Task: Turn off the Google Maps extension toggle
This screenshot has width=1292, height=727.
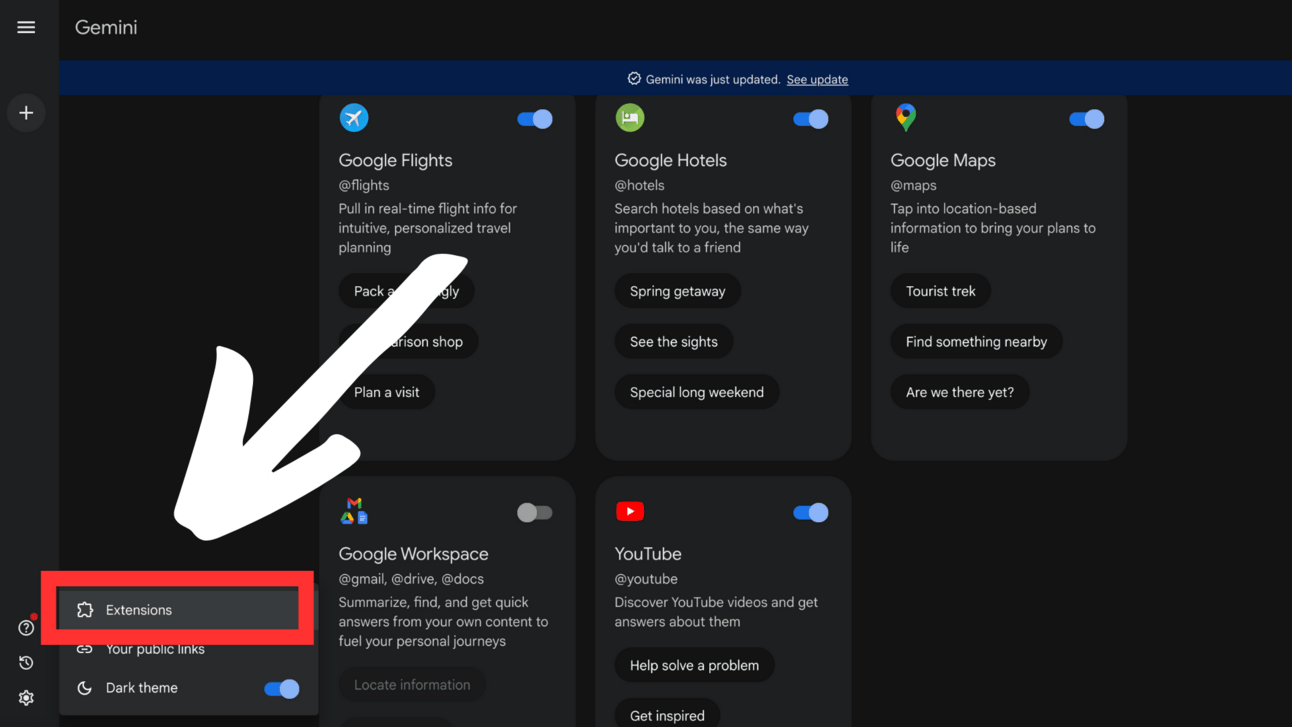Action: point(1087,119)
